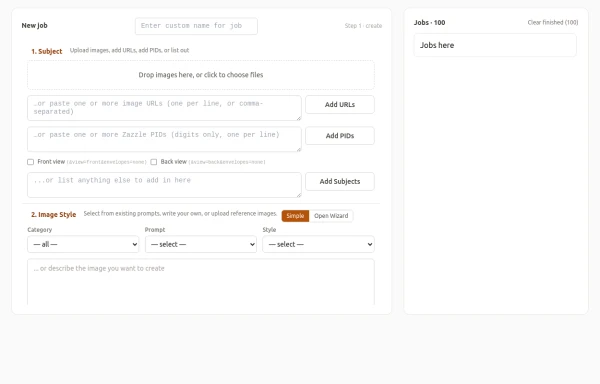Open the Style dropdown

click(x=318, y=244)
